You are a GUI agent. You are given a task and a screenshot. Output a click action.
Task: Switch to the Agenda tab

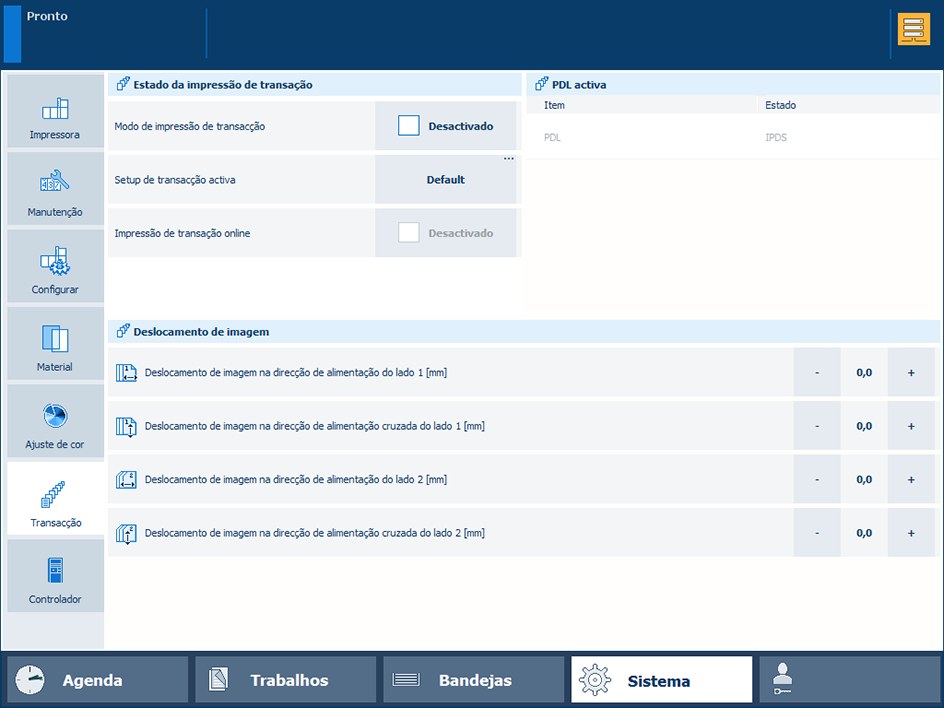click(x=97, y=680)
